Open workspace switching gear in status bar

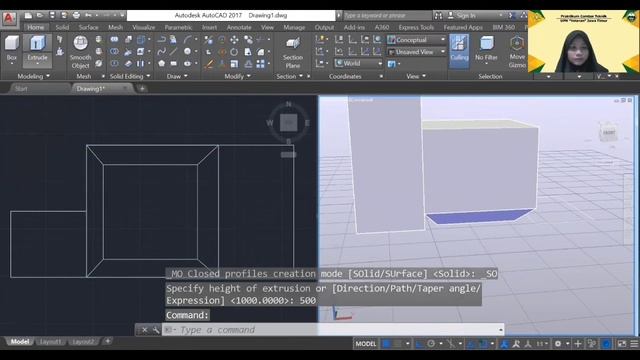point(558,344)
